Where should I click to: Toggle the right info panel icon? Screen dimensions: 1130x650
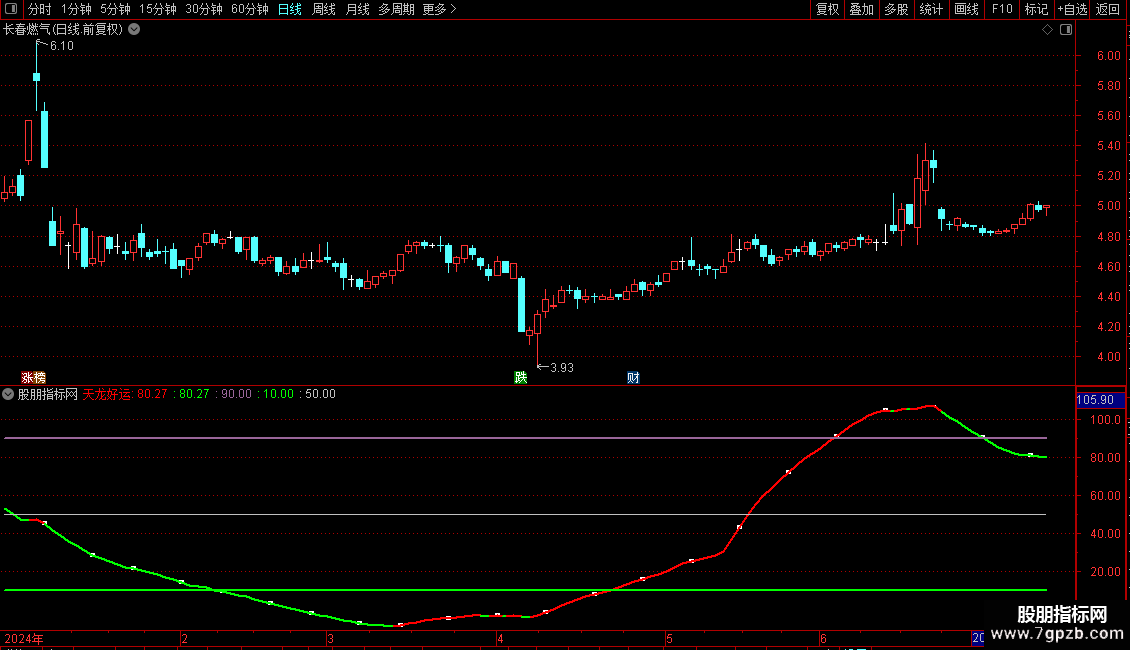[x=1066, y=30]
